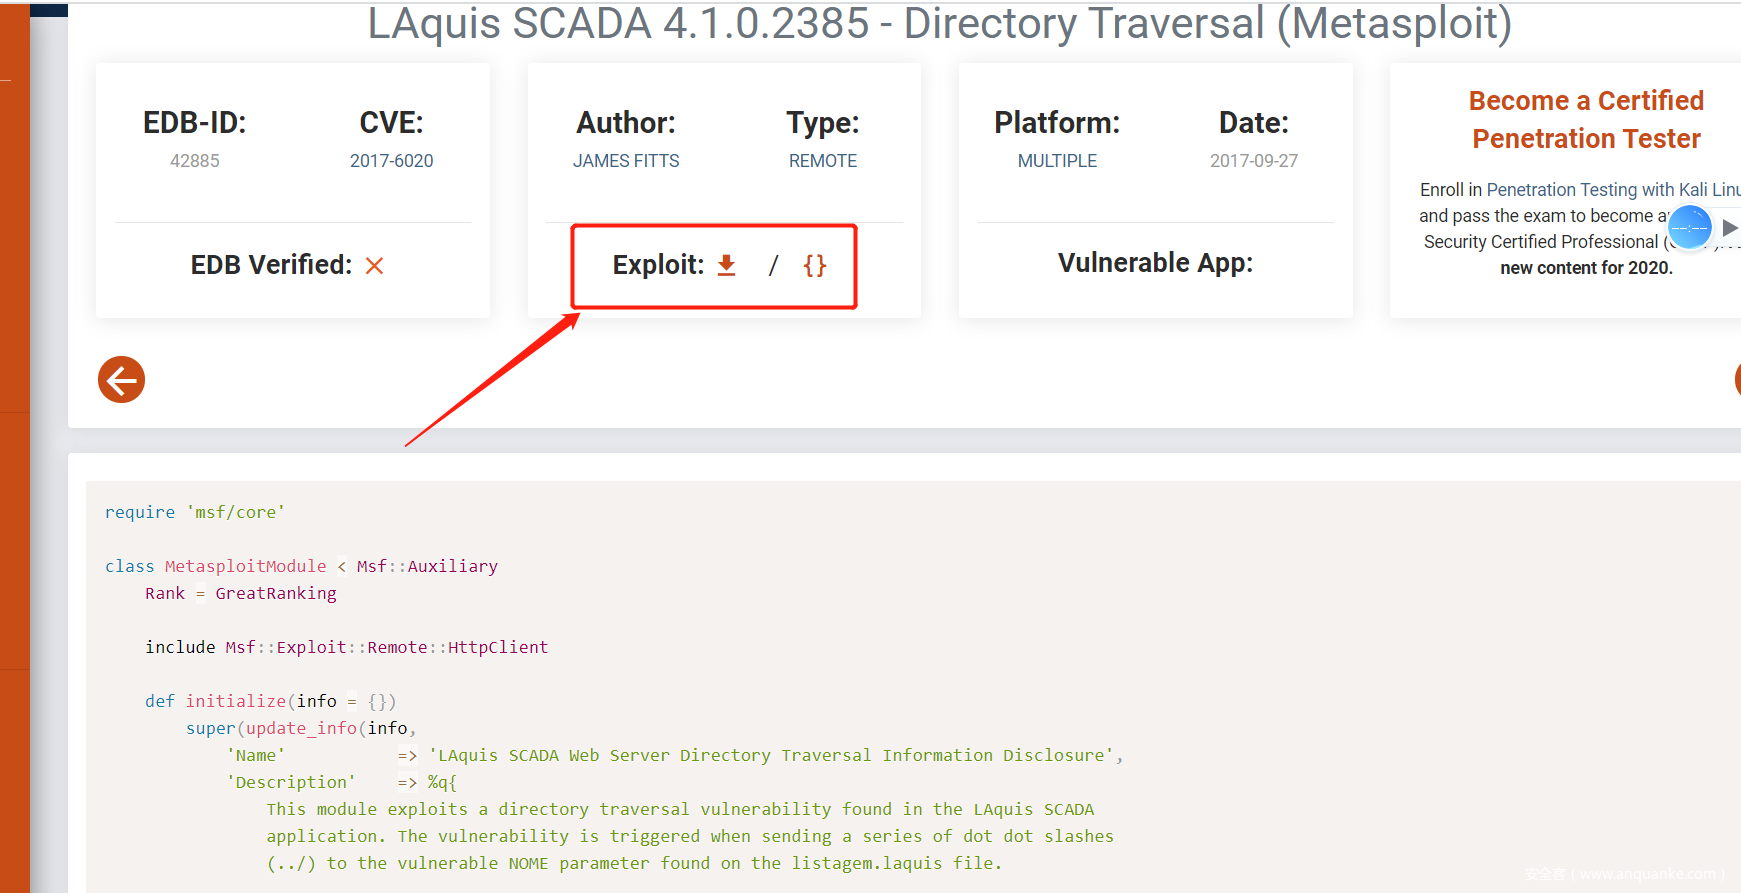Open the CVE 2017-6020 link
The height and width of the screenshot is (893, 1741).
(391, 161)
